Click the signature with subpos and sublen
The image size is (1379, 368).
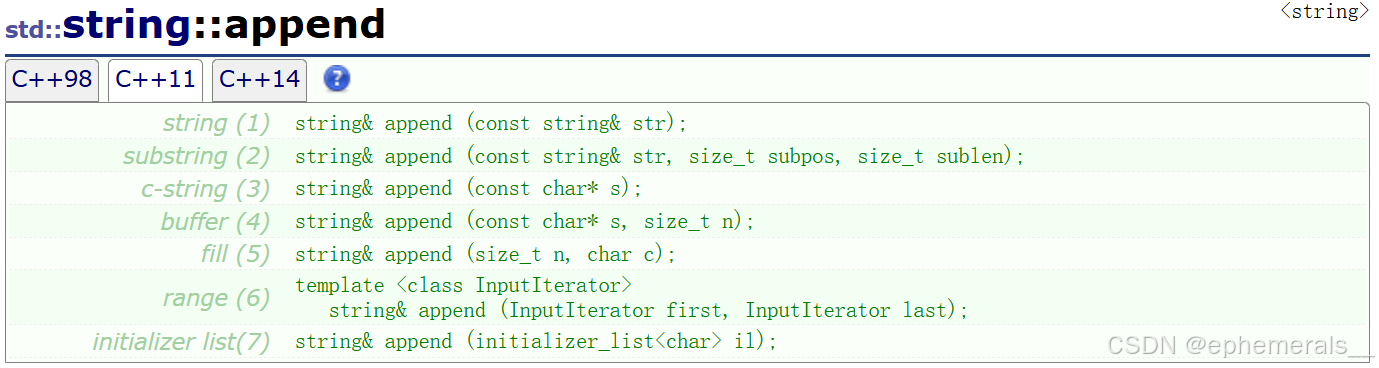point(660,157)
